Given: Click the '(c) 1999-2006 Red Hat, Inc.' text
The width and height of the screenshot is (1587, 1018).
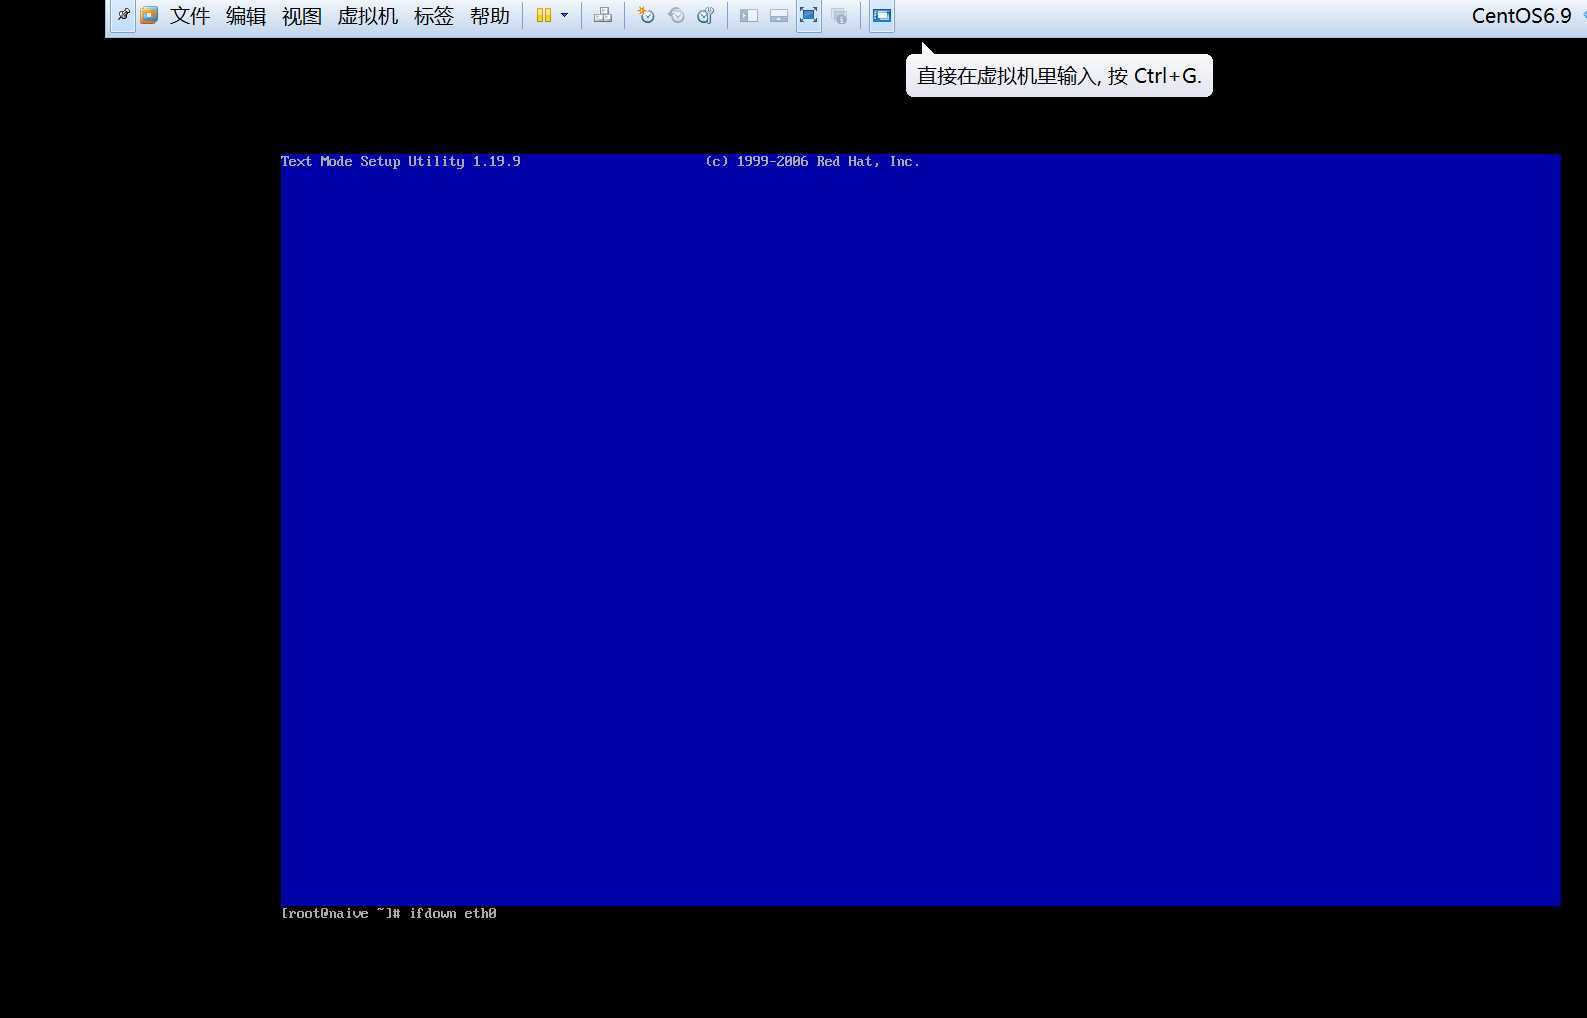Looking at the screenshot, I should (812, 161).
